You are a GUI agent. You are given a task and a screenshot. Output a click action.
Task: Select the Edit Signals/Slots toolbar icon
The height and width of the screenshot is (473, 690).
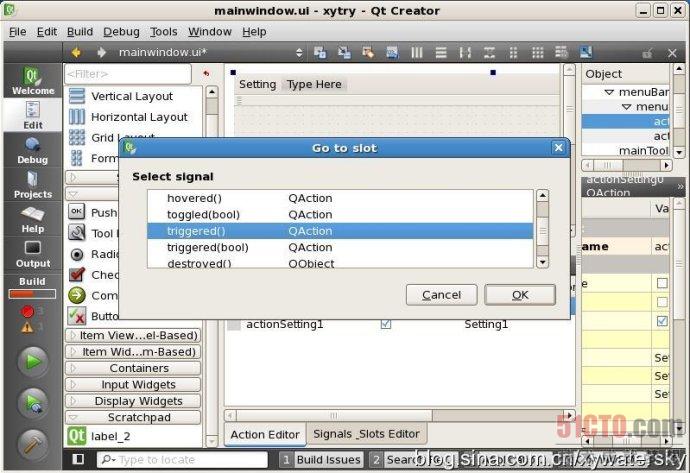[x=344, y=53]
